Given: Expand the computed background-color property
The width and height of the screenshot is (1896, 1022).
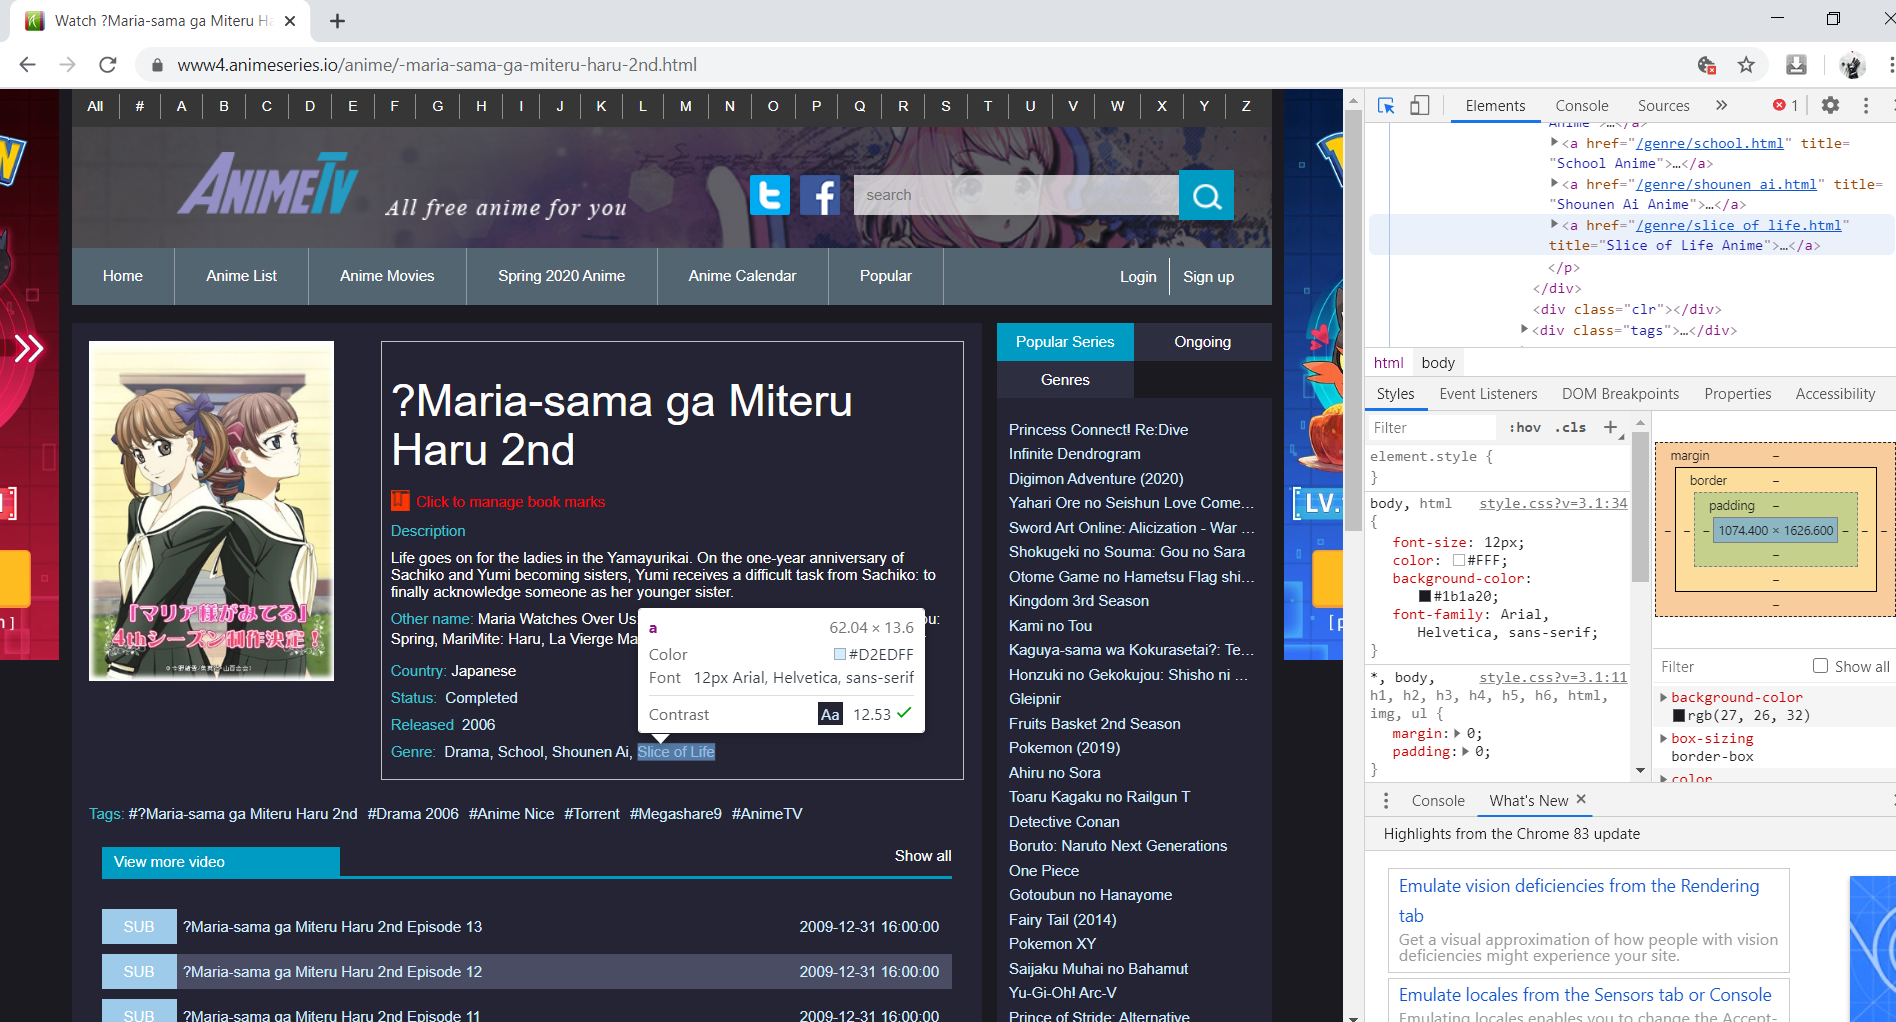Looking at the screenshot, I should coord(1664,697).
